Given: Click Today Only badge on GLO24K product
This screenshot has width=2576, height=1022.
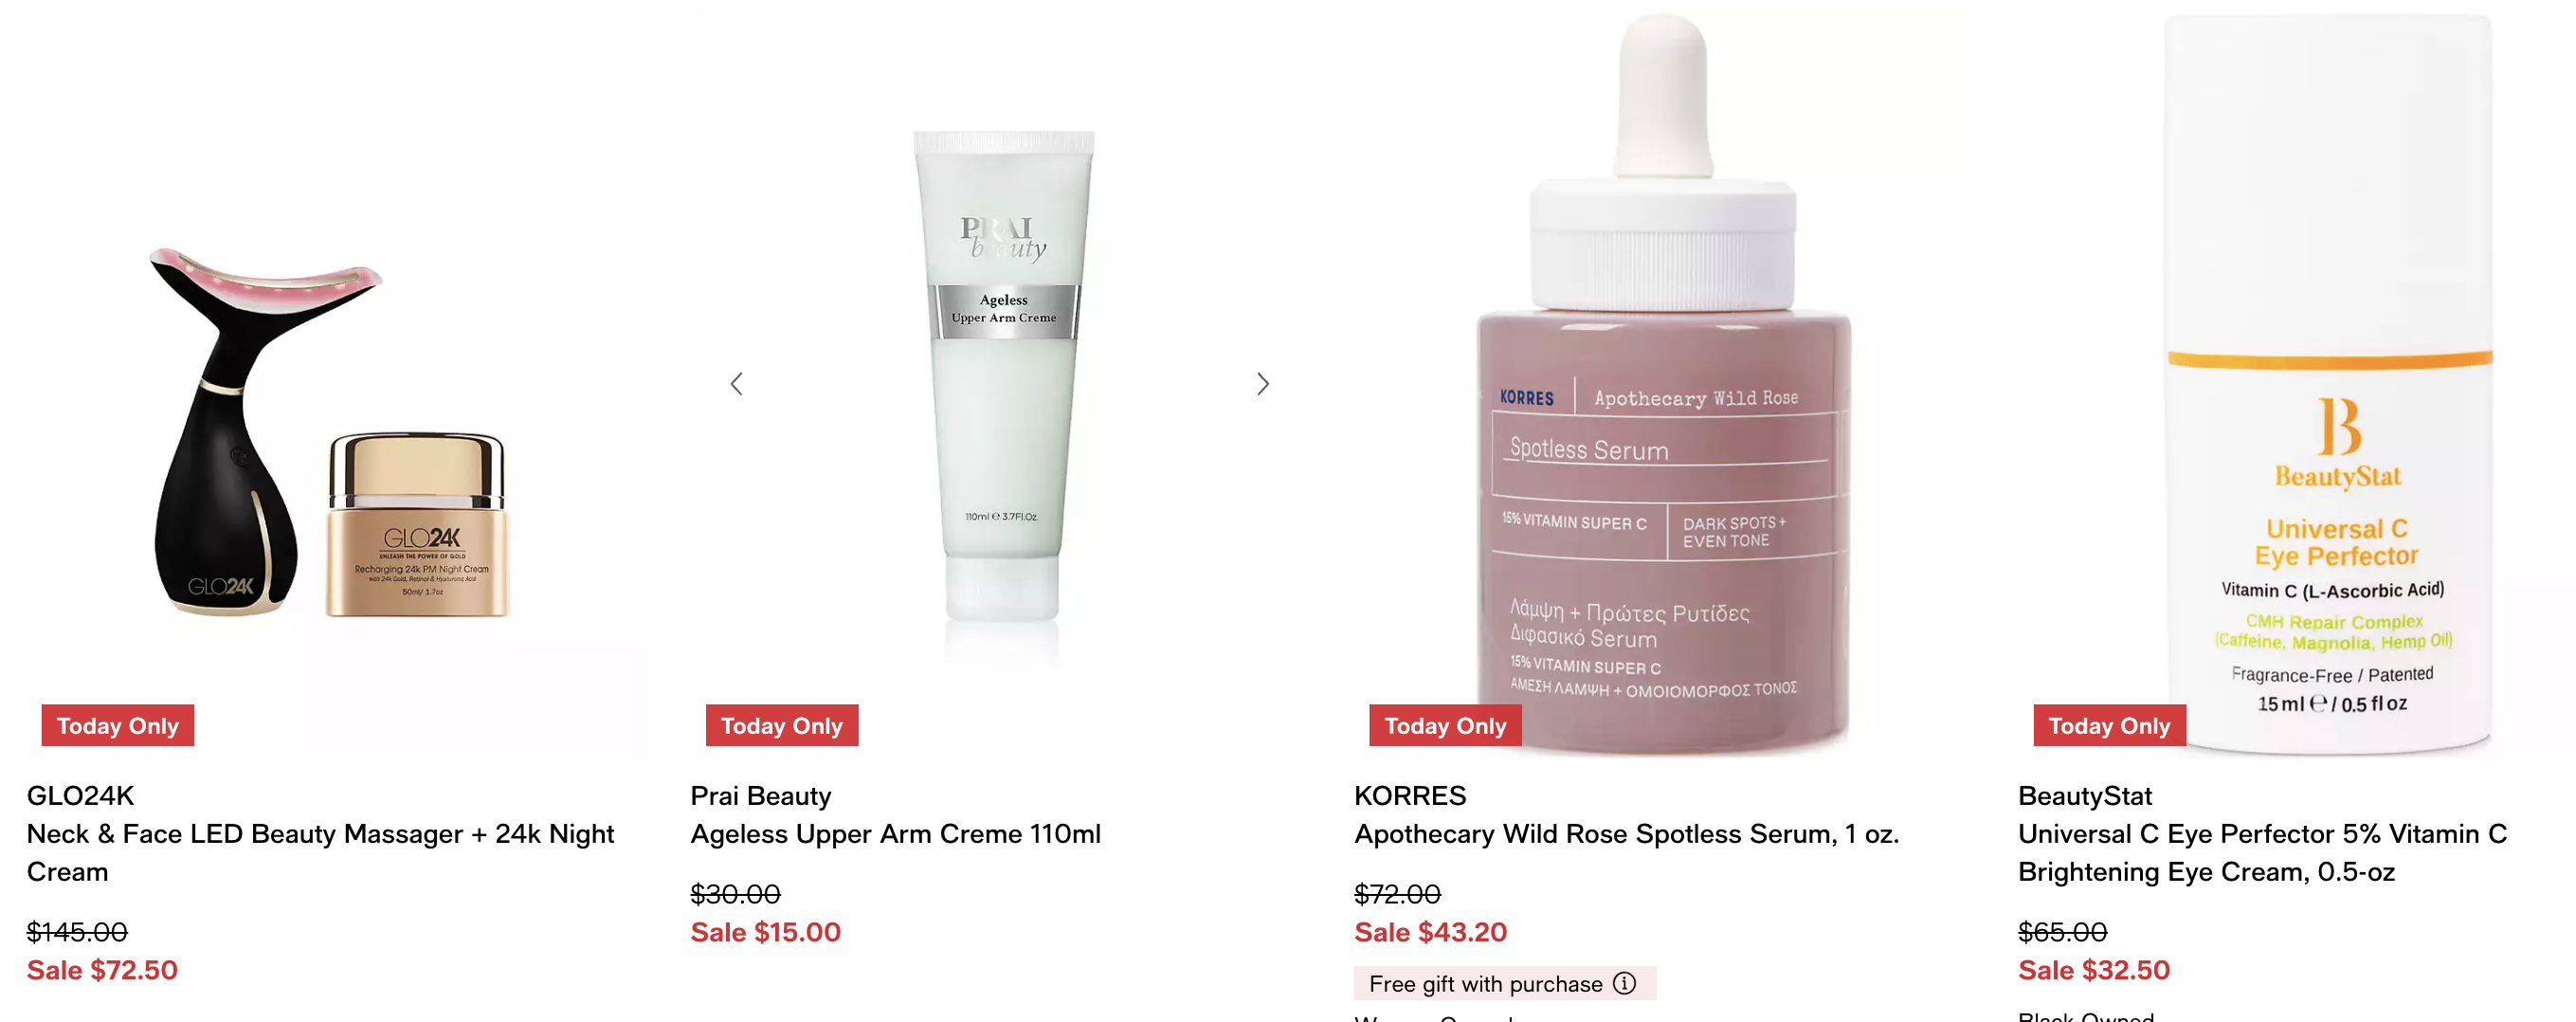Looking at the screenshot, I should (x=118, y=725).
